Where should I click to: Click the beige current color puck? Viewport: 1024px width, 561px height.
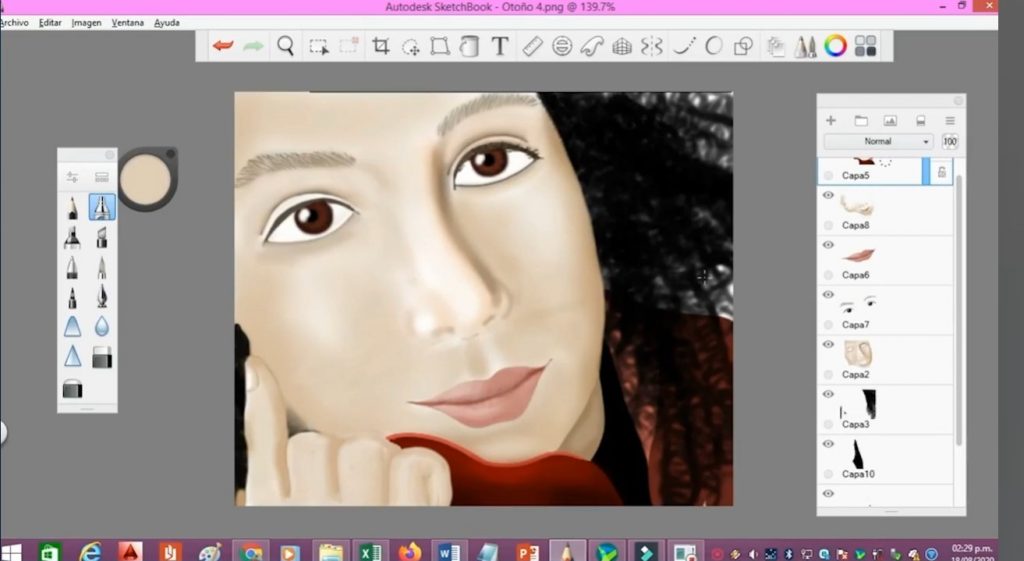pos(145,179)
